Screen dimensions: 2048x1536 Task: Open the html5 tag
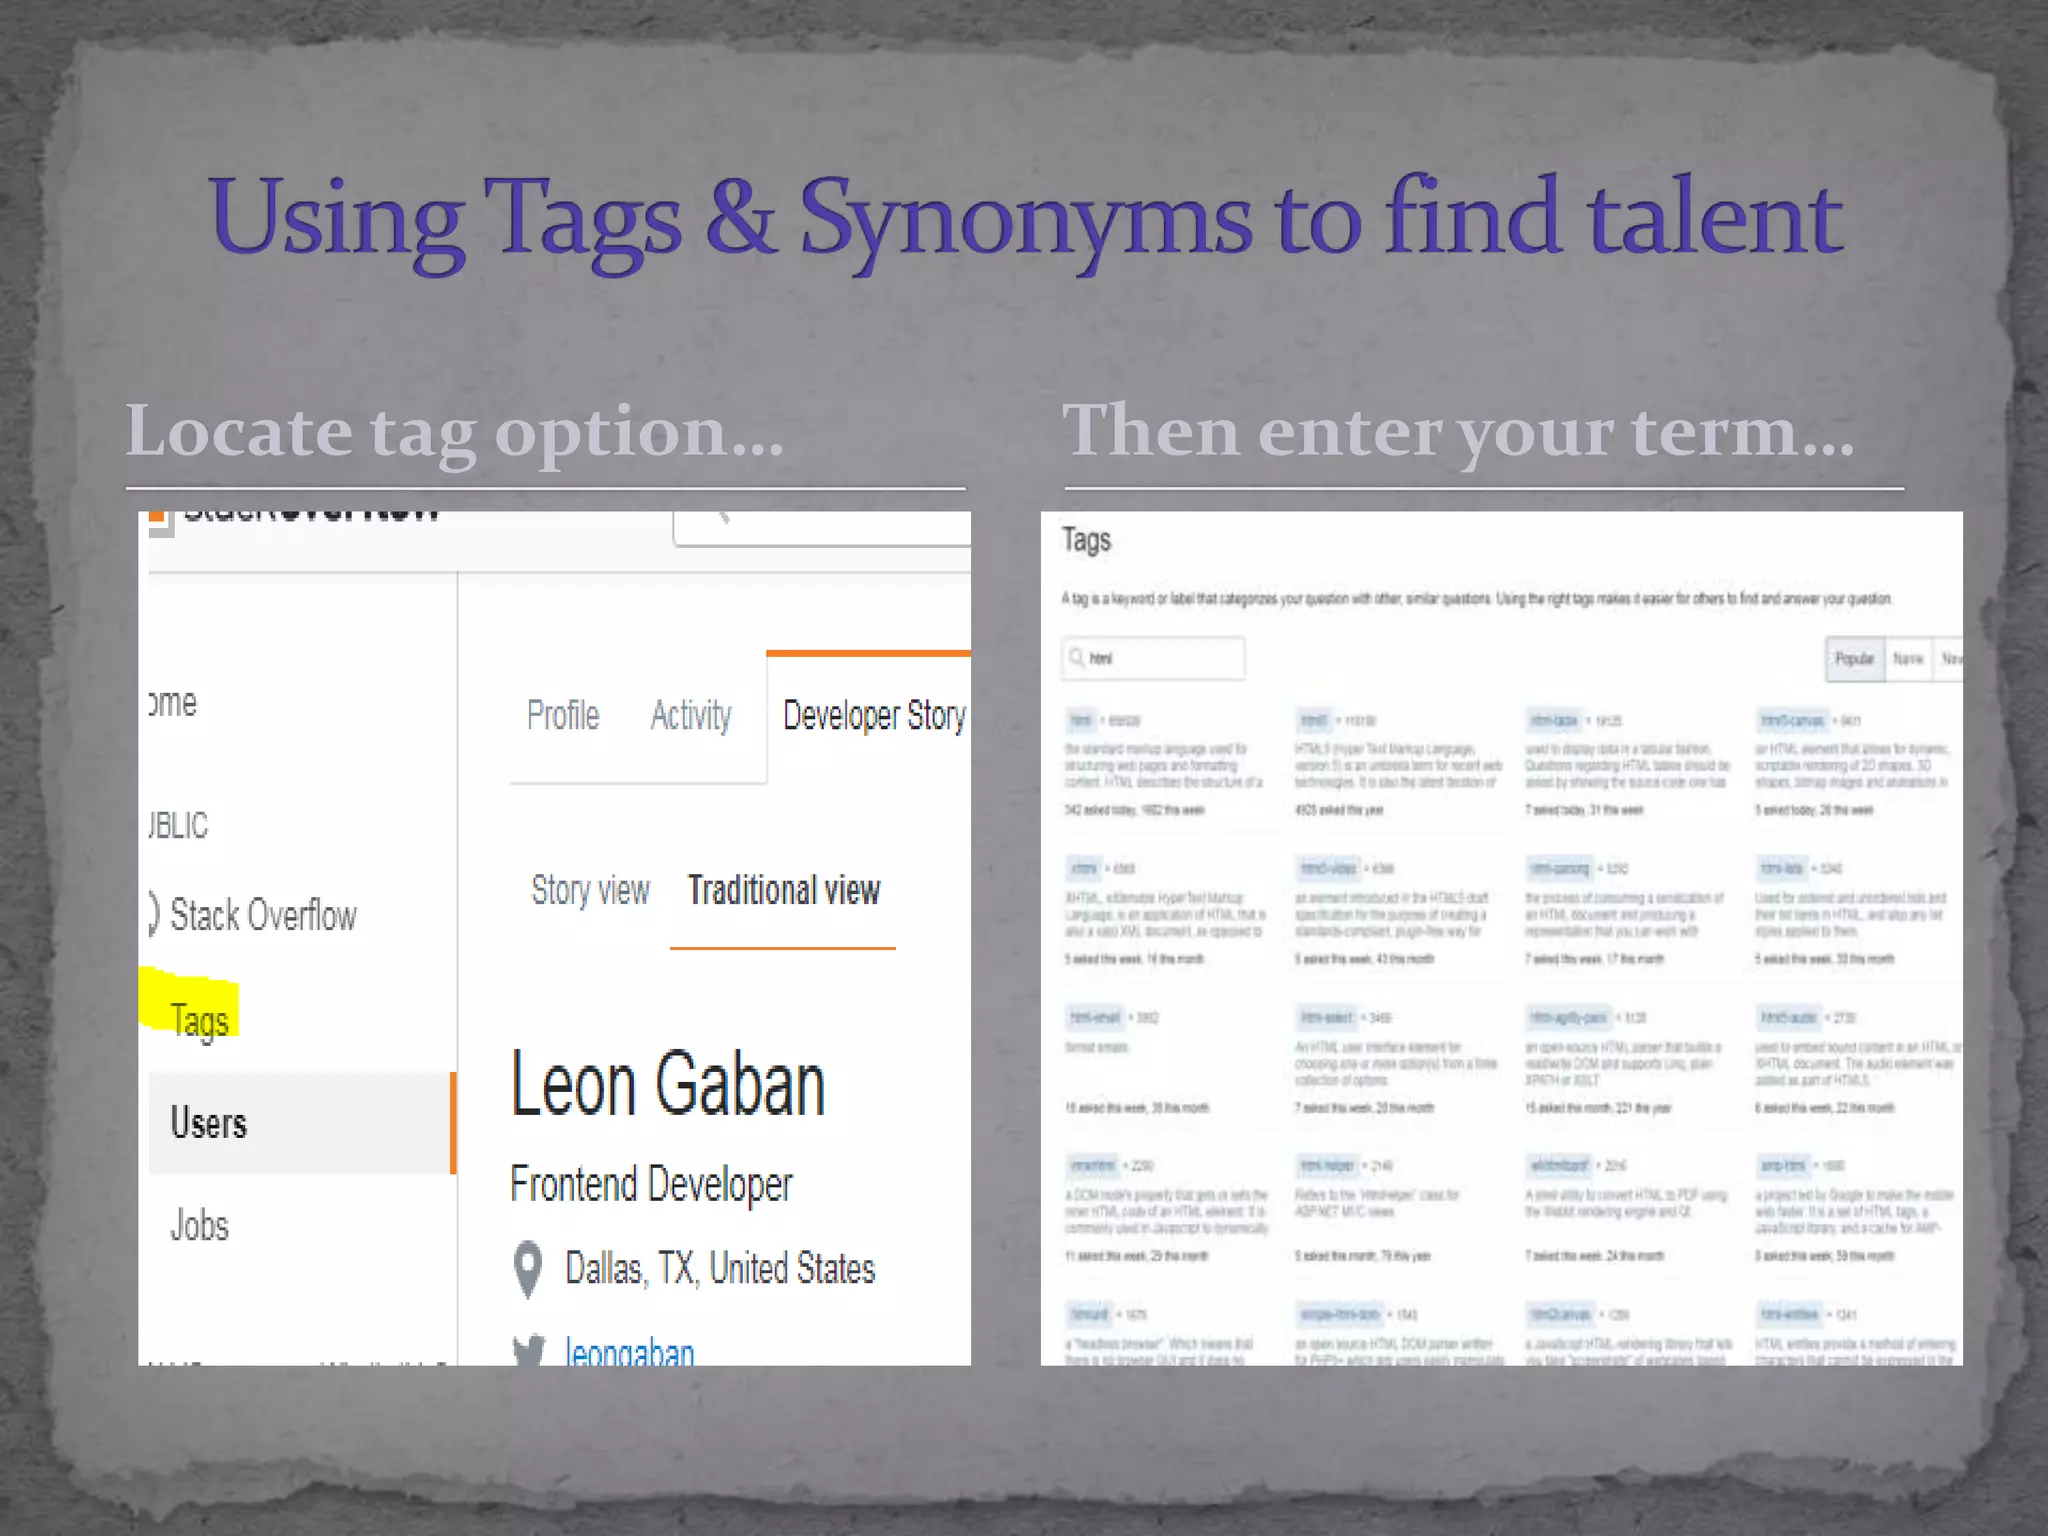pos(1313,720)
